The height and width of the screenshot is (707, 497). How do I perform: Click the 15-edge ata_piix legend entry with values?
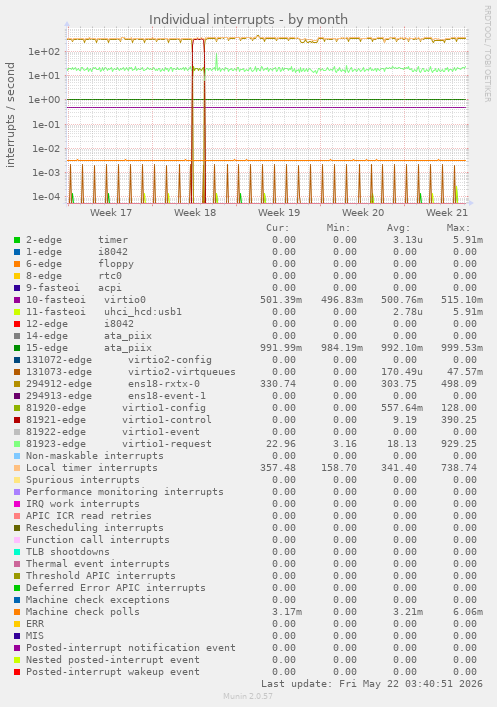pos(248,348)
